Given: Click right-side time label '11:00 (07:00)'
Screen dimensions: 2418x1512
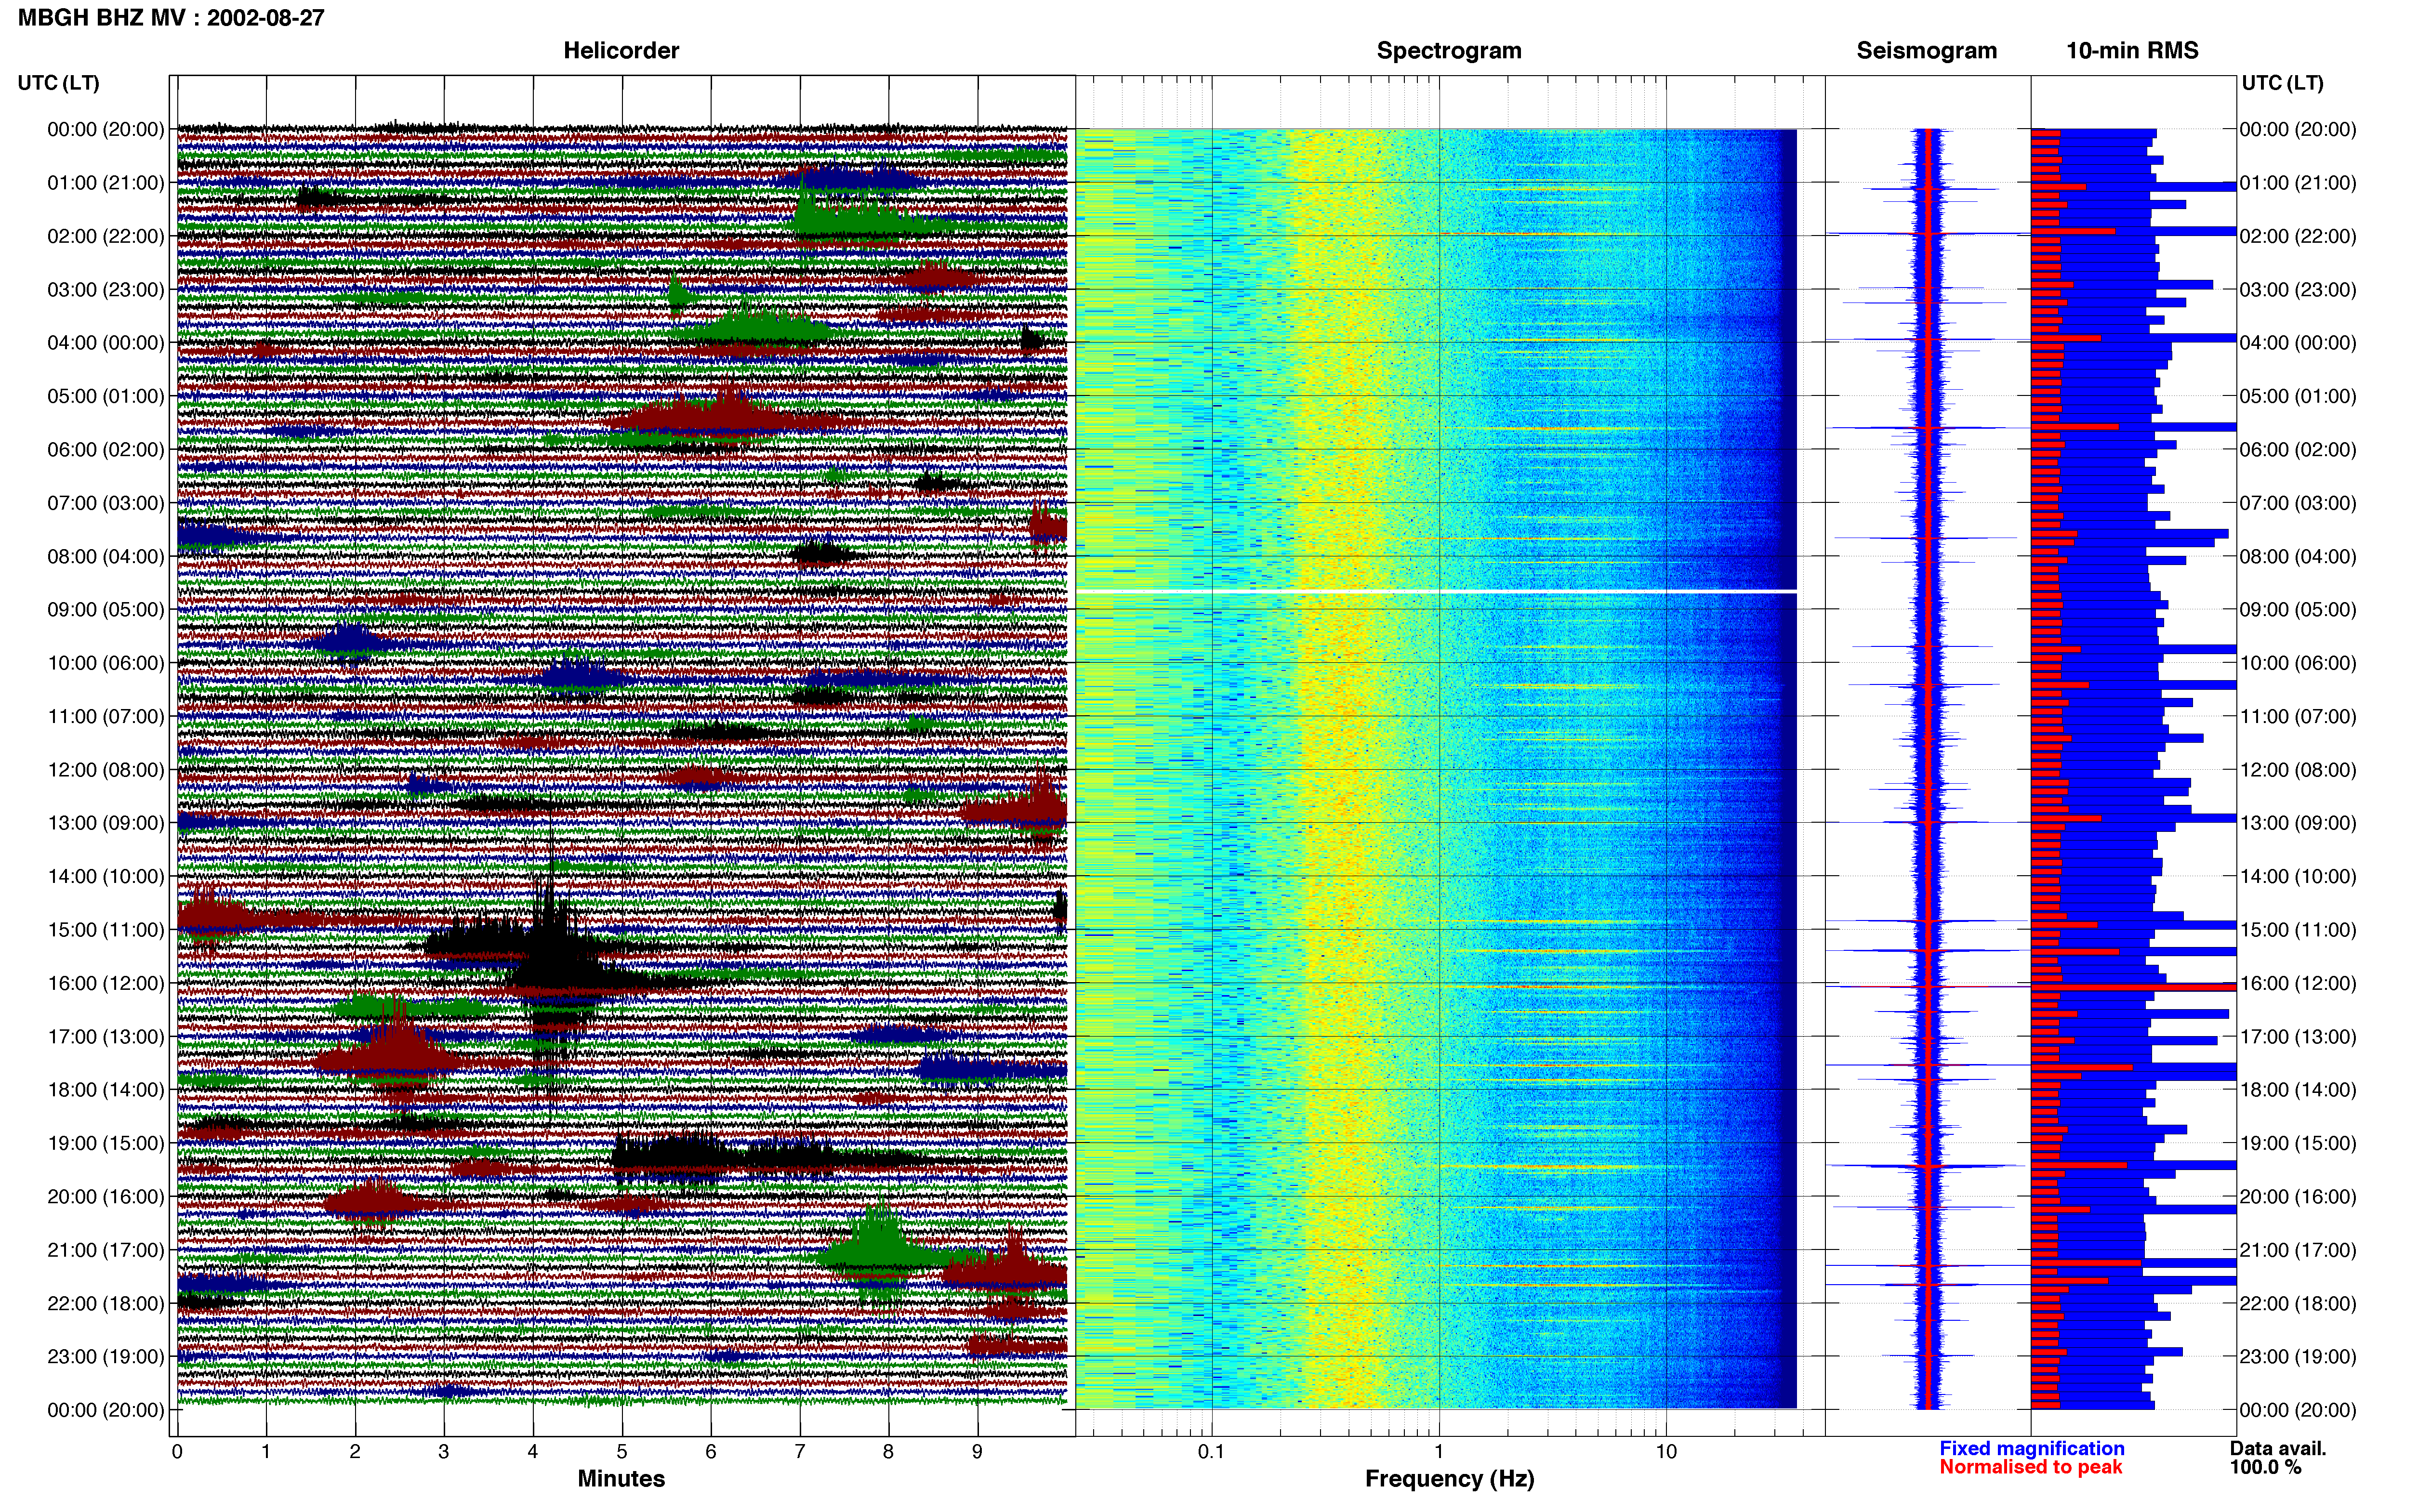Looking at the screenshot, I should [2298, 717].
